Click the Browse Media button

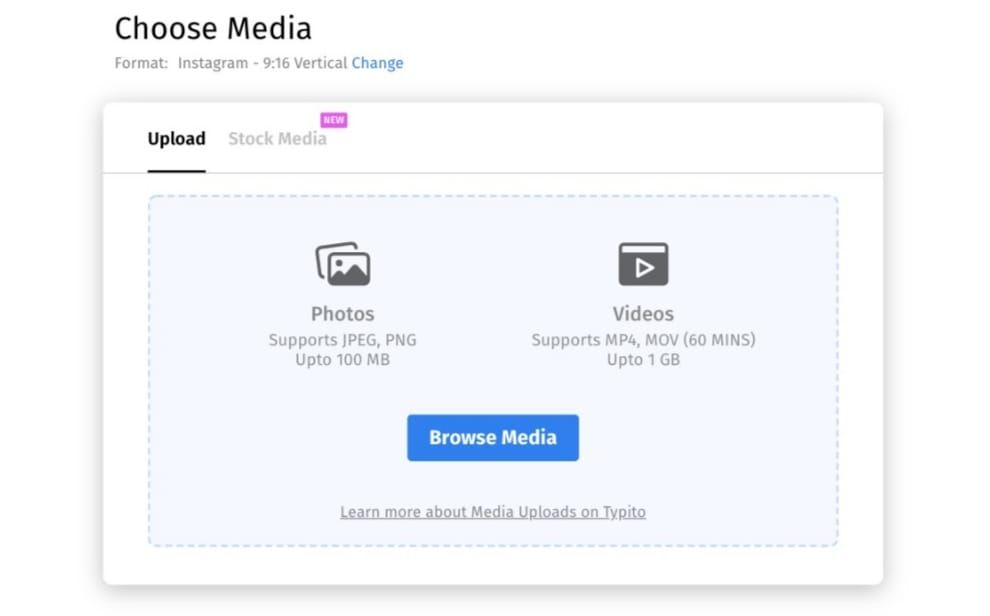492,437
